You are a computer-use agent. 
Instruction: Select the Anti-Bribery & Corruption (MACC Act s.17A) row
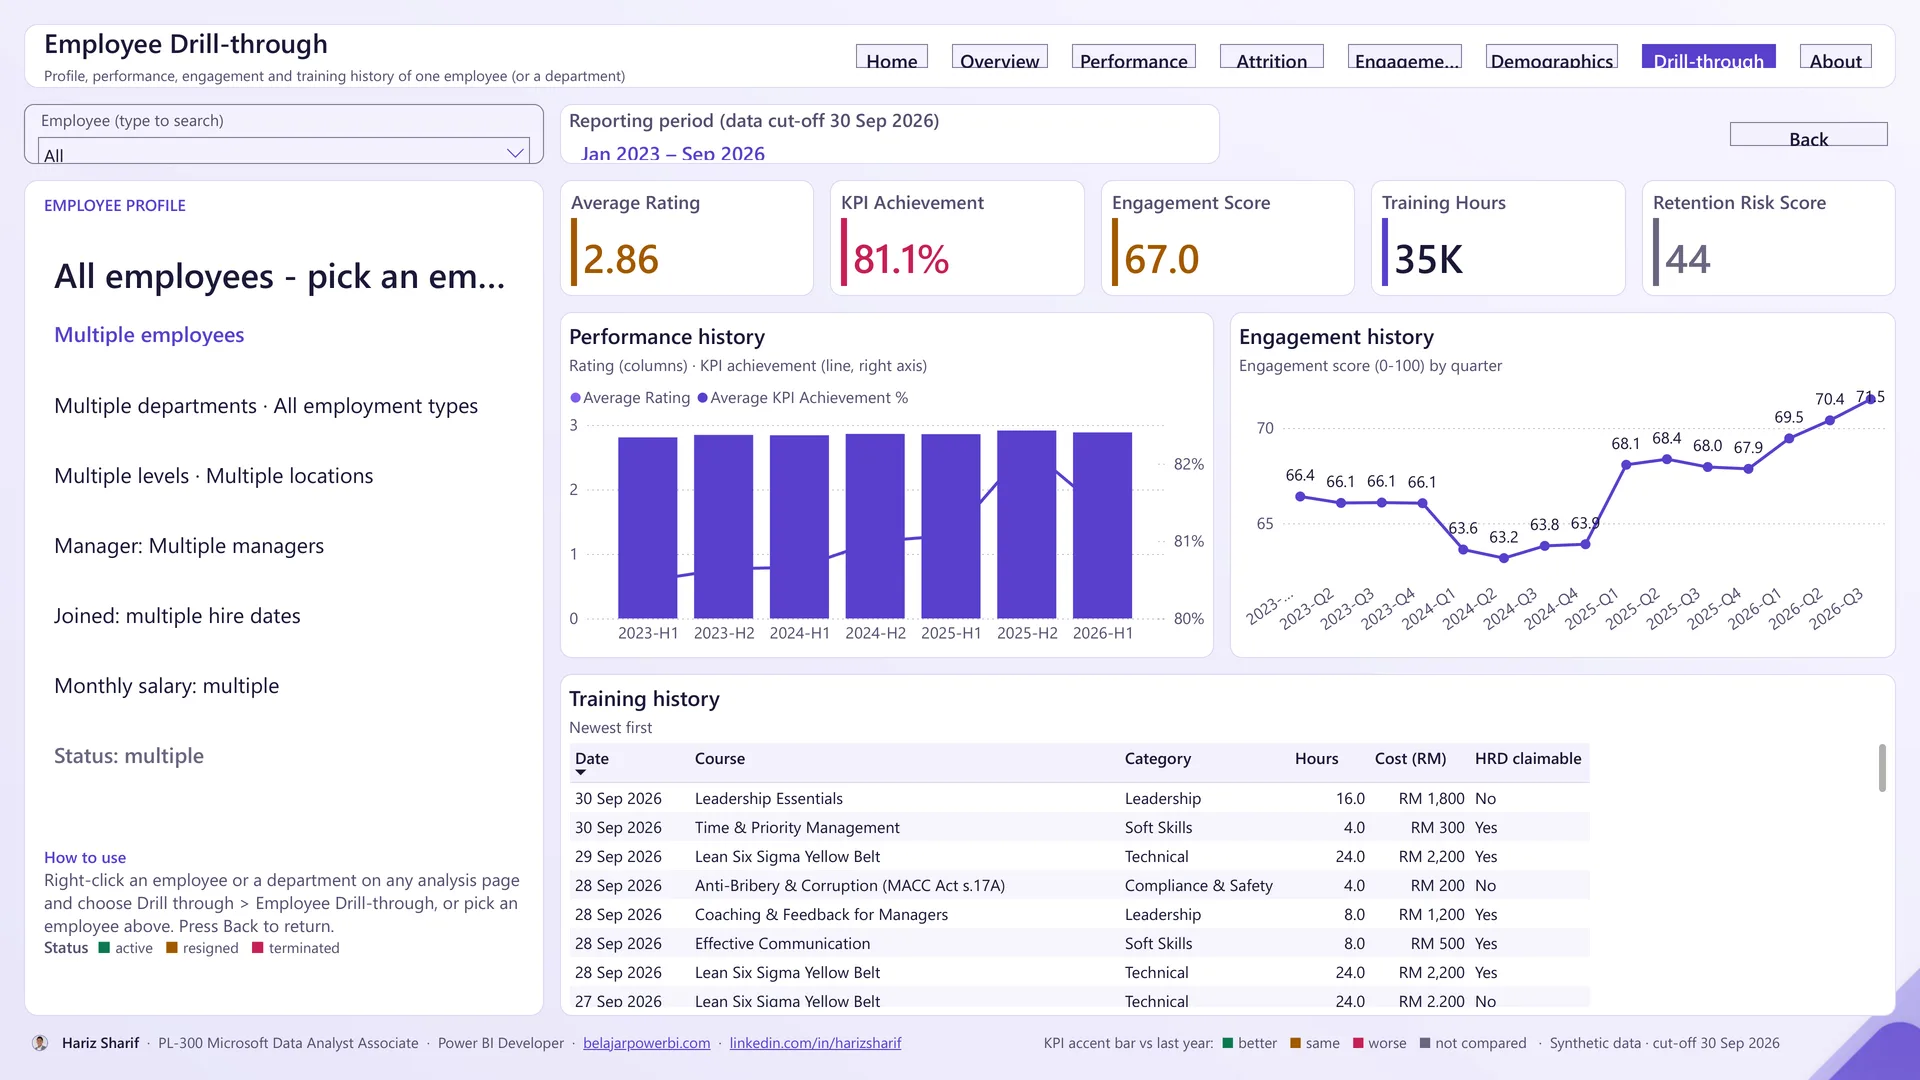click(1080, 886)
